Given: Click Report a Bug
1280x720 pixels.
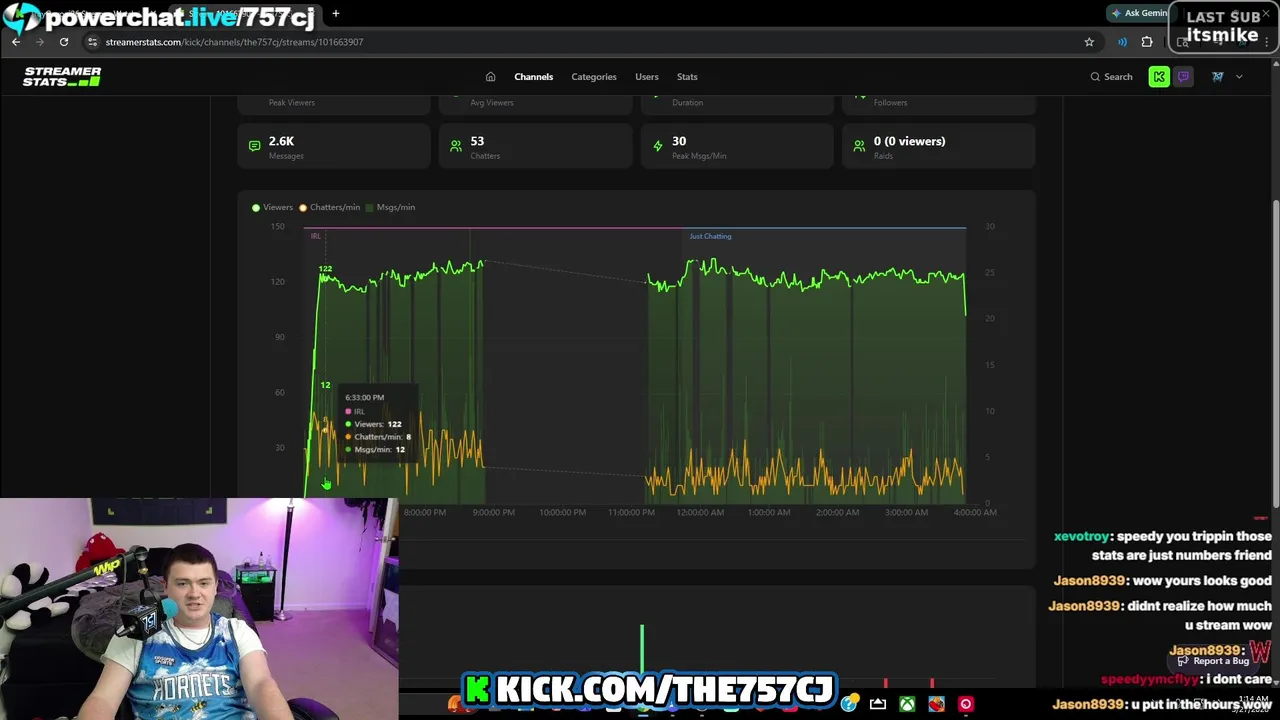Looking at the screenshot, I should (1214, 661).
